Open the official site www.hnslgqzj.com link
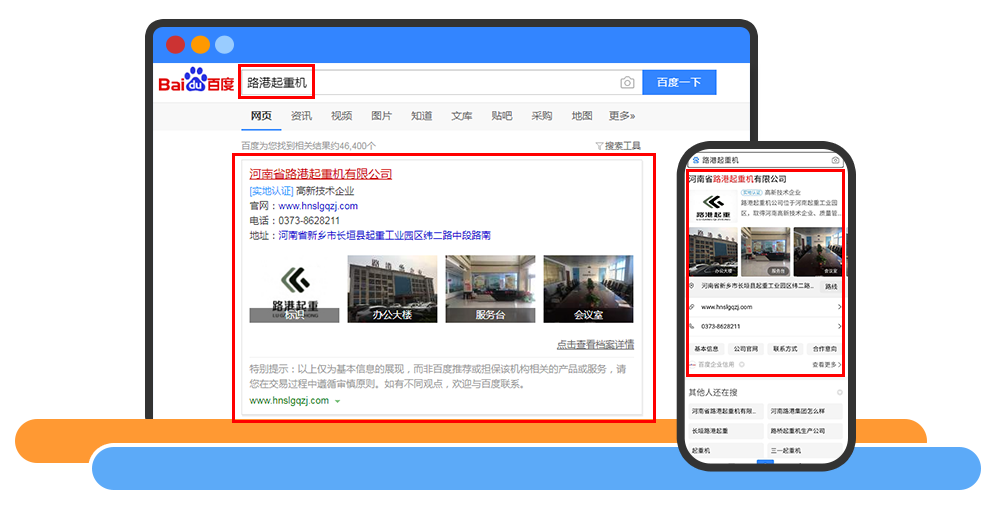The width and height of the screenshot is (993, 506). click(318, 206)
